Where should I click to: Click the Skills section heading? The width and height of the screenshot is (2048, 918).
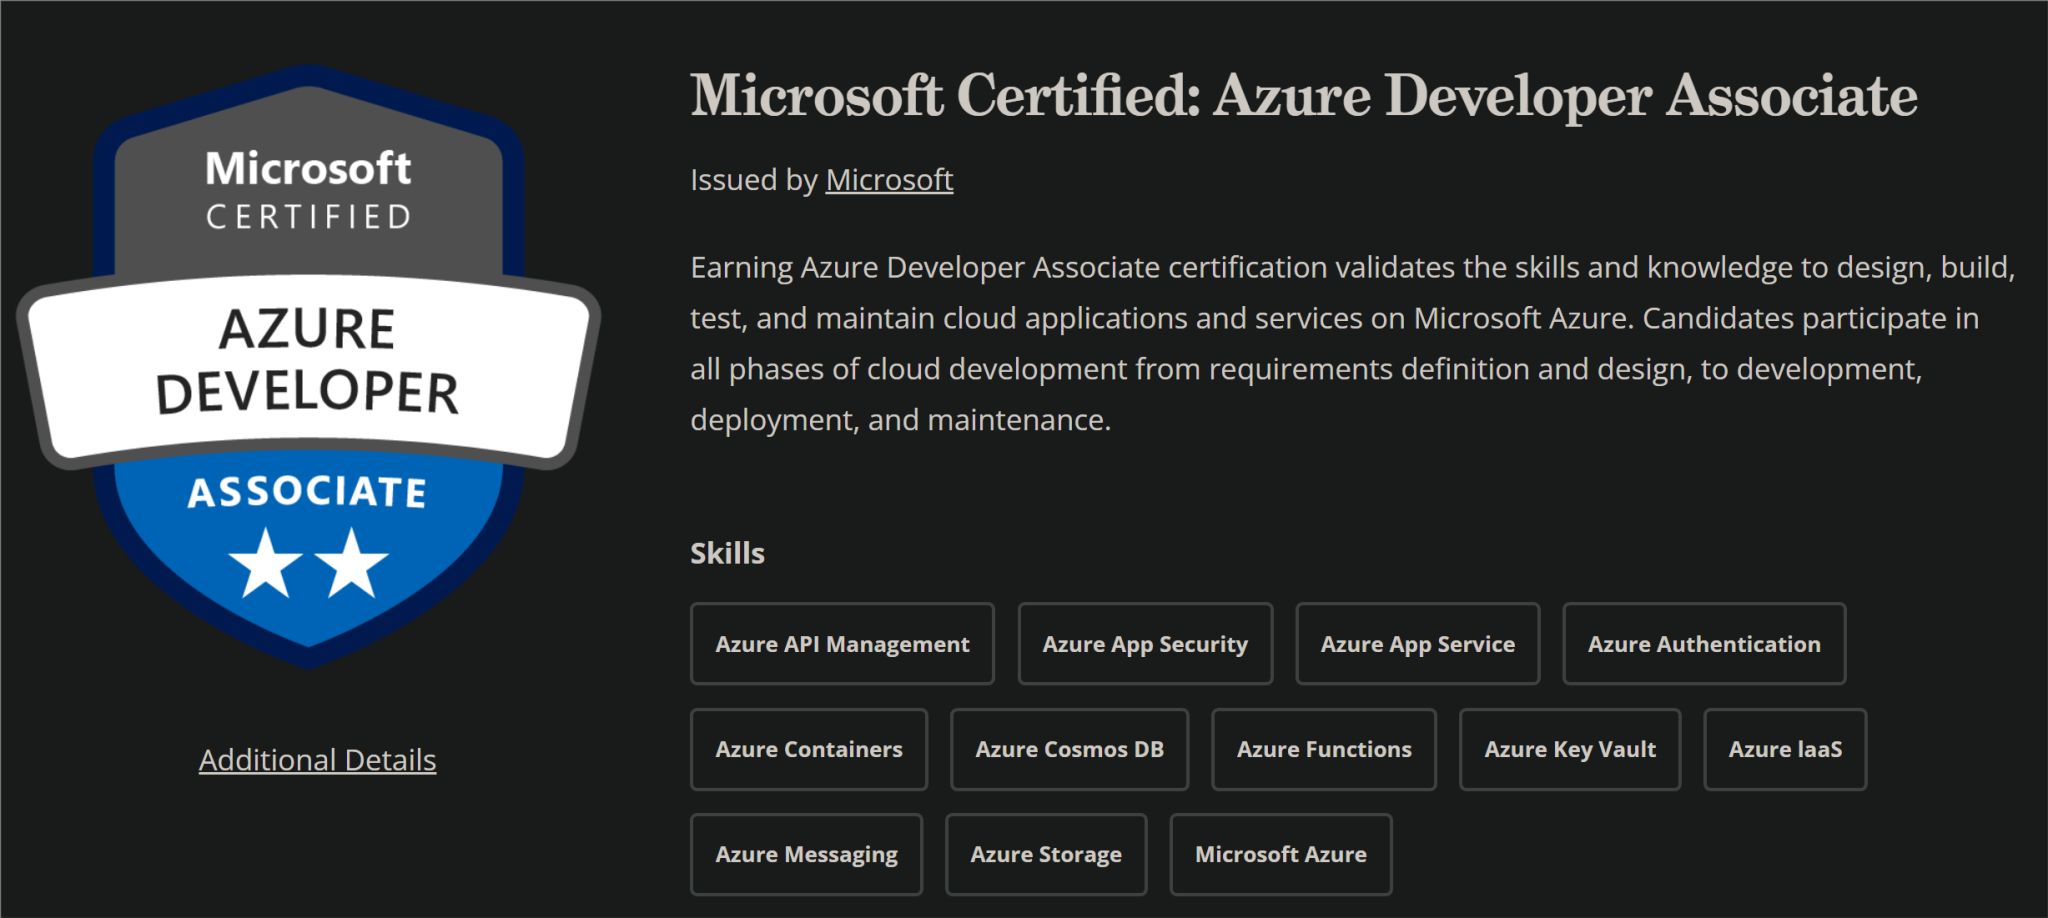(727, 553)
